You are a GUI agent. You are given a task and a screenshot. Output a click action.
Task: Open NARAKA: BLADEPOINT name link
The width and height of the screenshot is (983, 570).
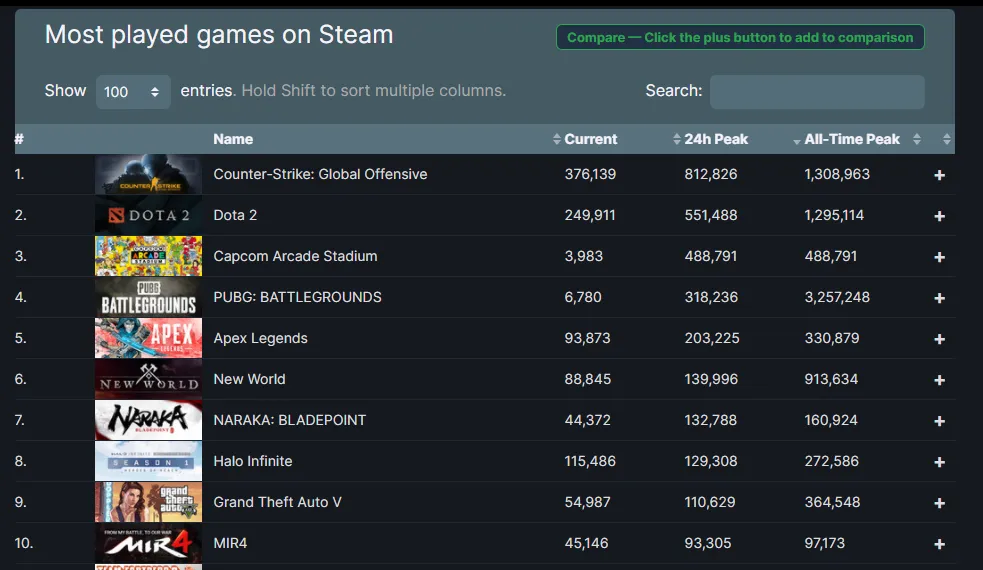coord(290,420)
